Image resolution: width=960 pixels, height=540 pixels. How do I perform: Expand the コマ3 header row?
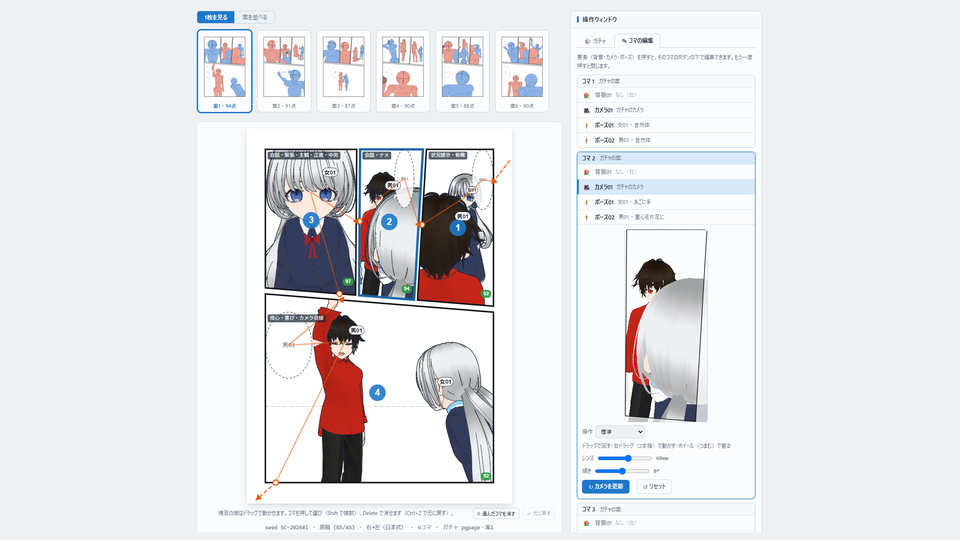click(666, 509)
